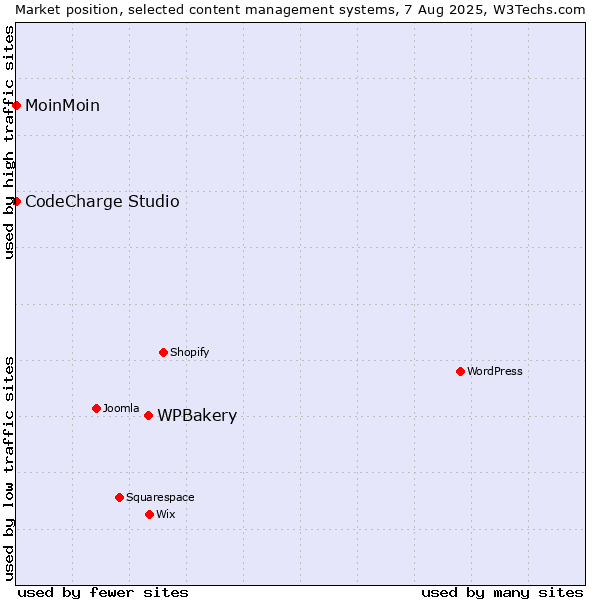Click the red Joomla data point
600x600 pixels.
pos(96,409)
